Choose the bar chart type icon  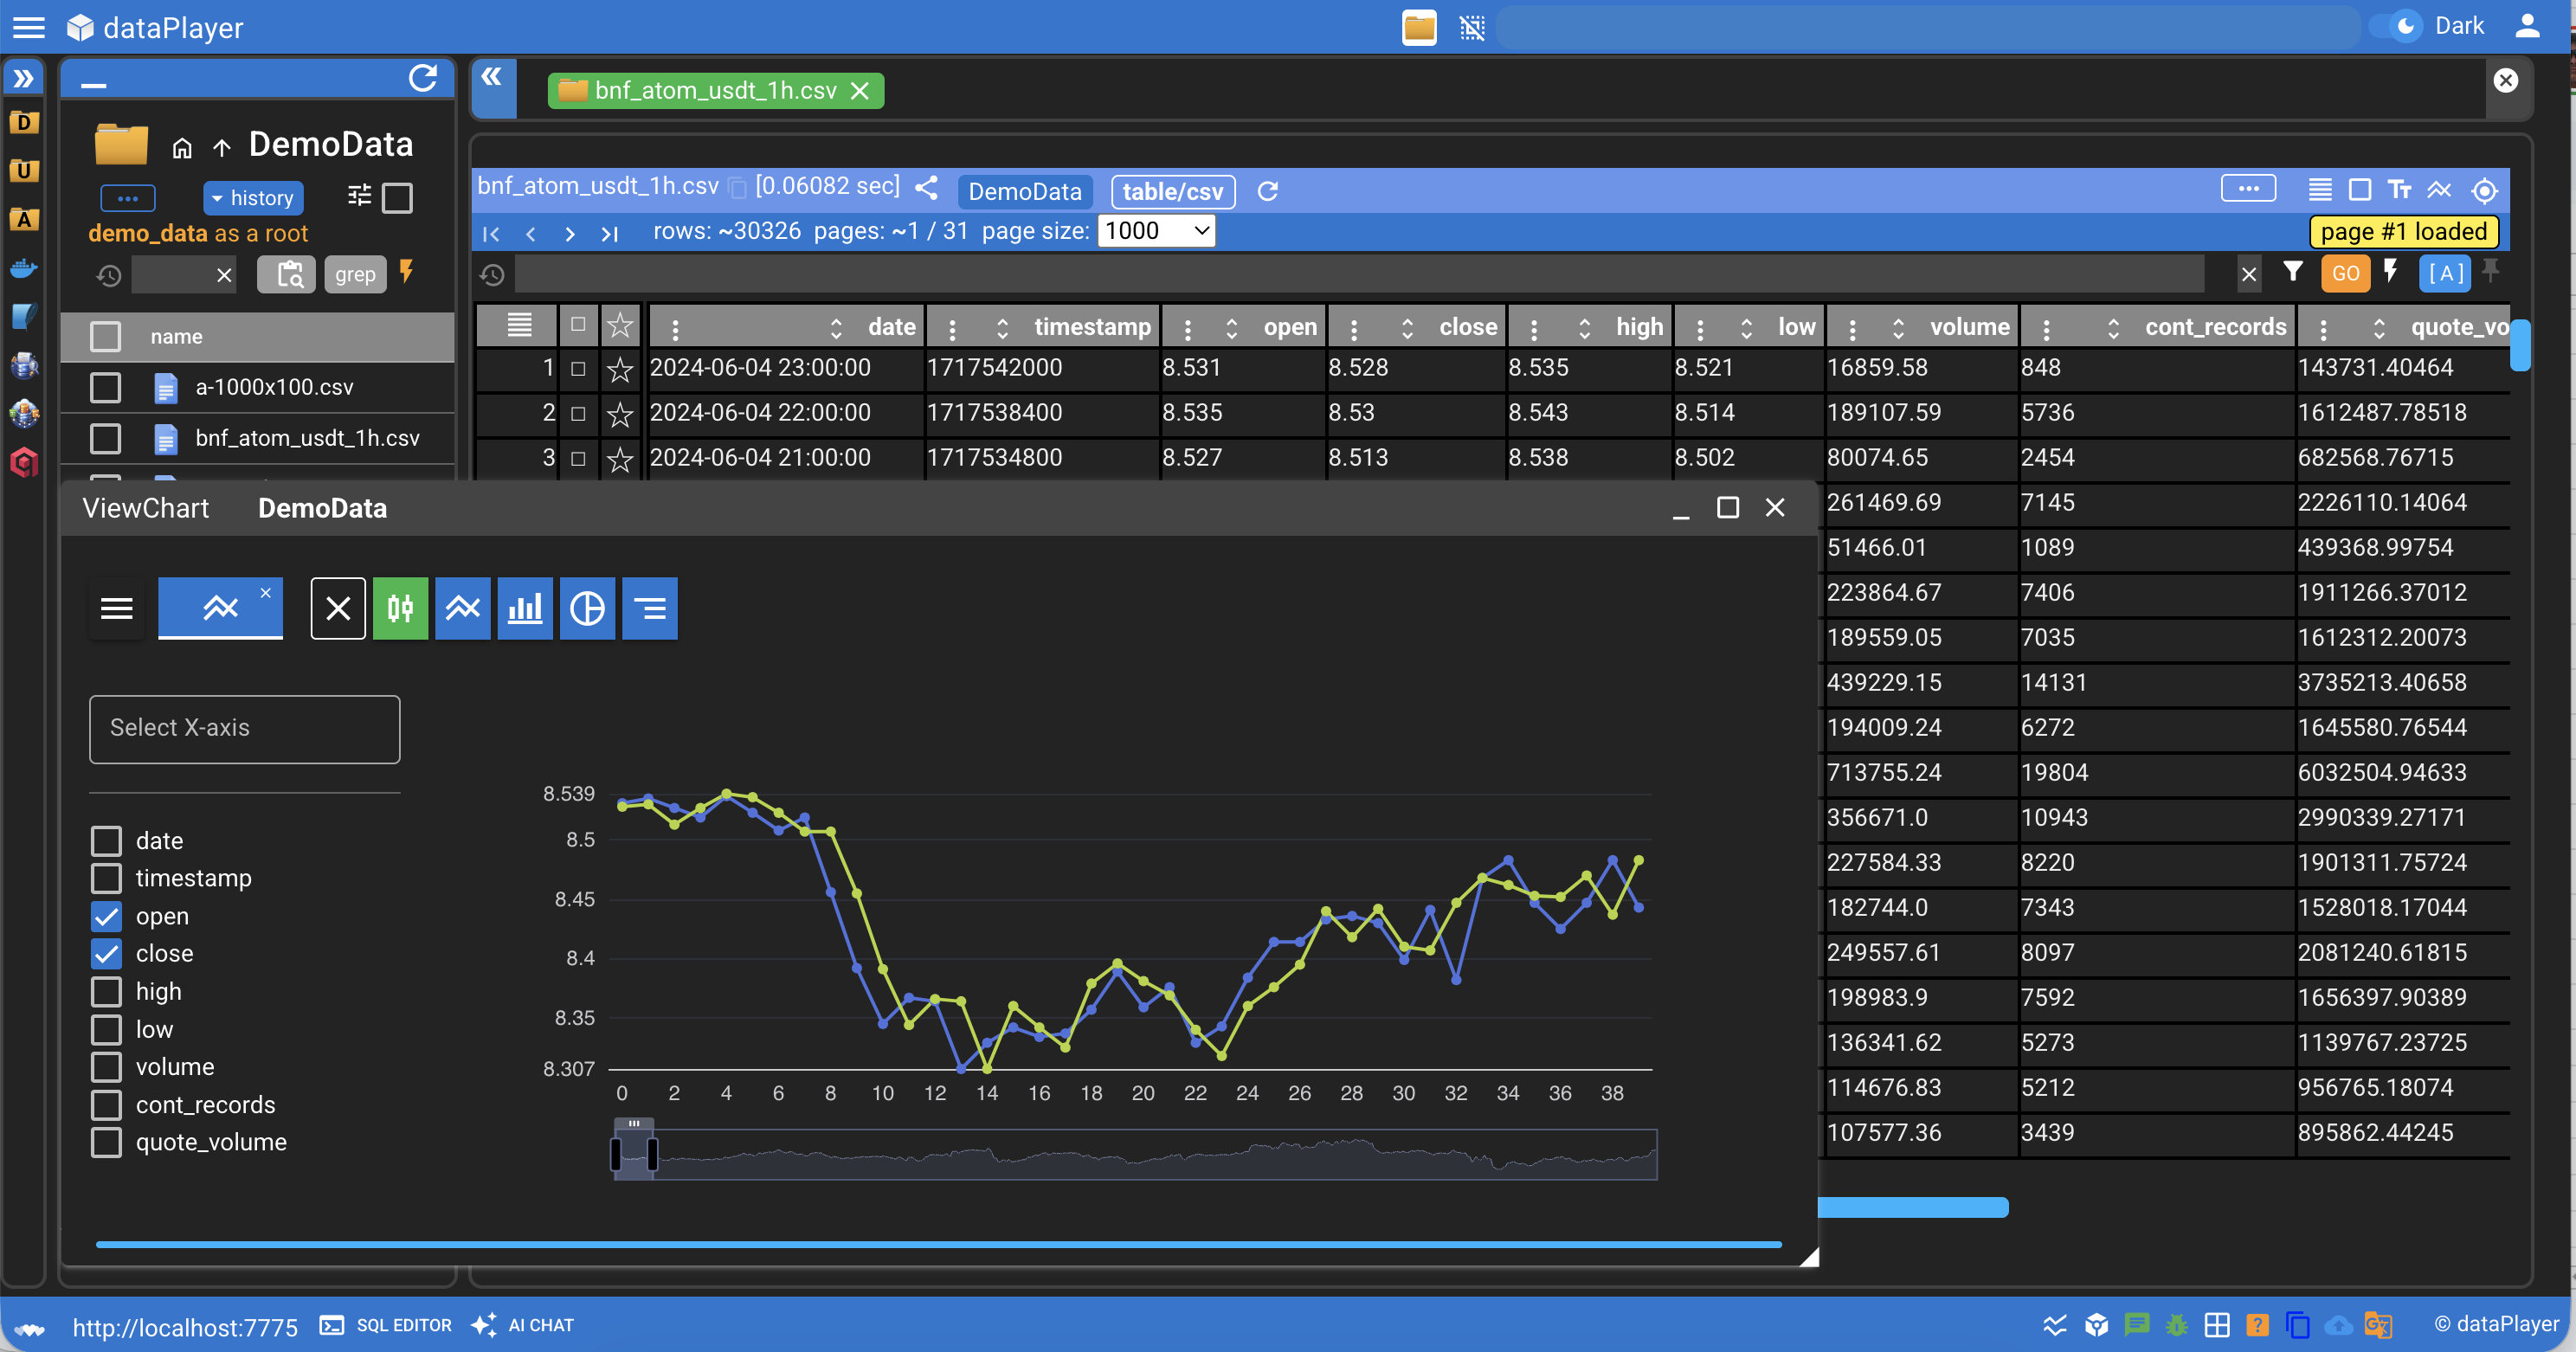pyautogui.click(x=524, y=608)
